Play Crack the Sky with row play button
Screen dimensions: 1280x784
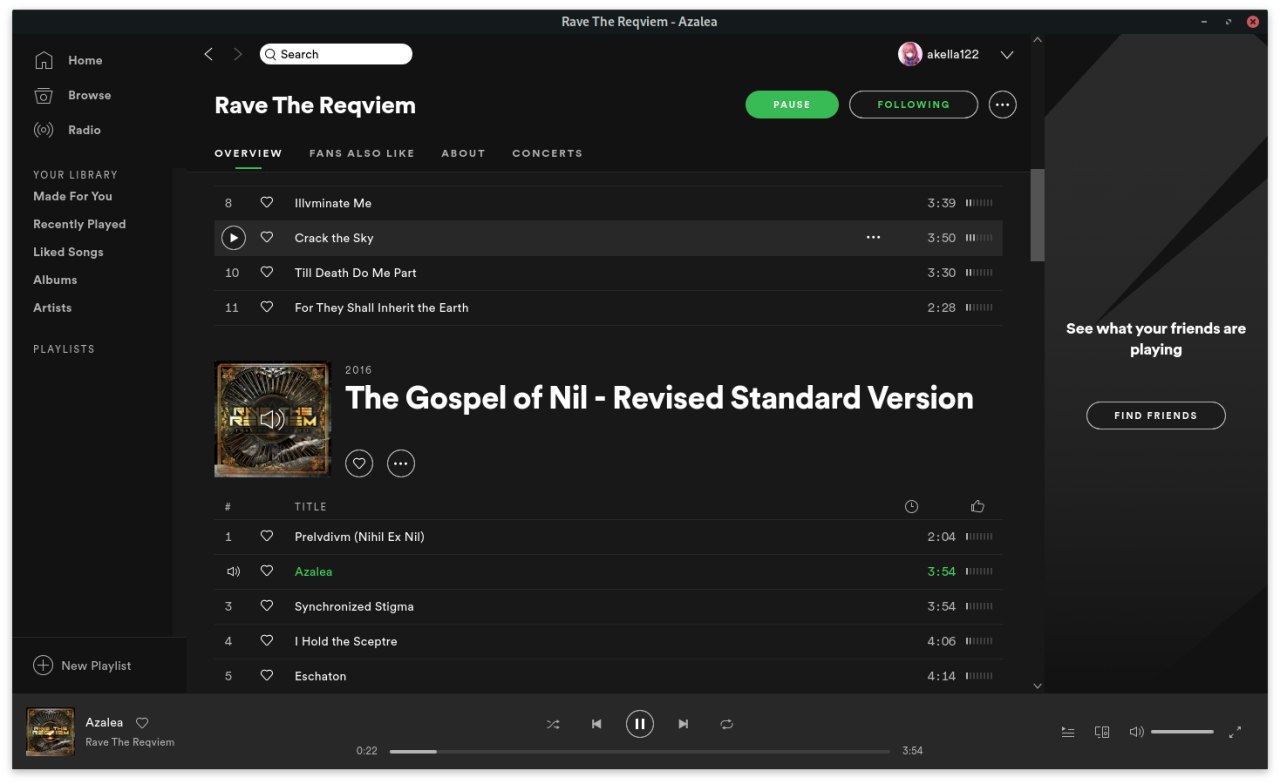click(233, 238)
